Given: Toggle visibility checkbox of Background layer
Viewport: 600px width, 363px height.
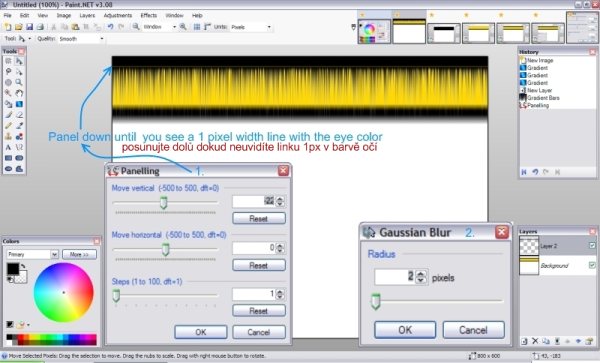Looking at the screenshot, I should [592, 265].
